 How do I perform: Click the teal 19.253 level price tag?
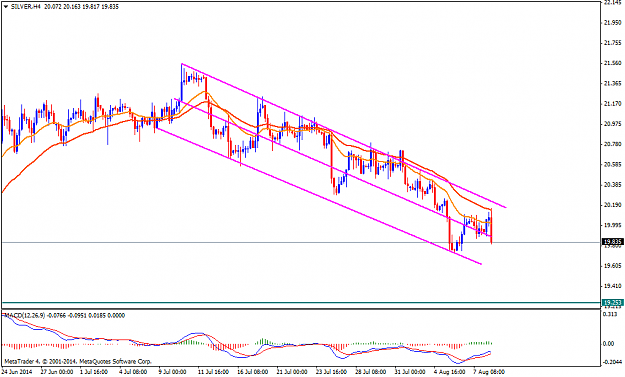(x=613, y=302)
